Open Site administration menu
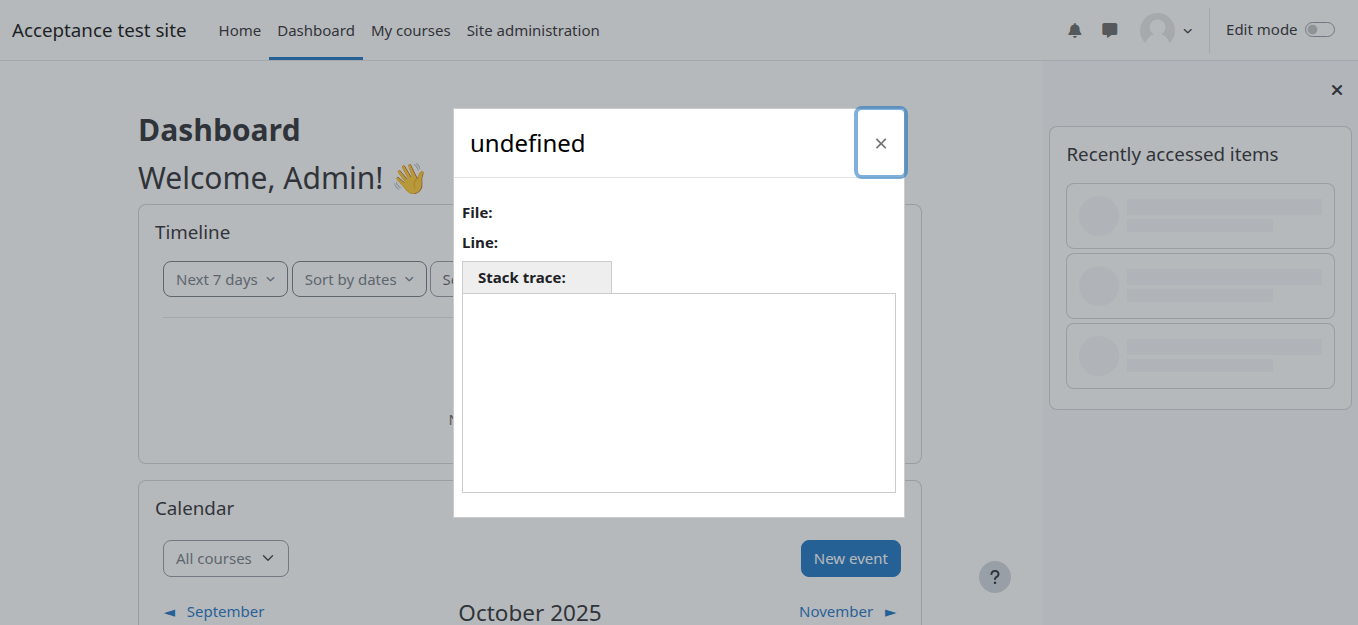Screen dimensions: 1358x625 533,31
